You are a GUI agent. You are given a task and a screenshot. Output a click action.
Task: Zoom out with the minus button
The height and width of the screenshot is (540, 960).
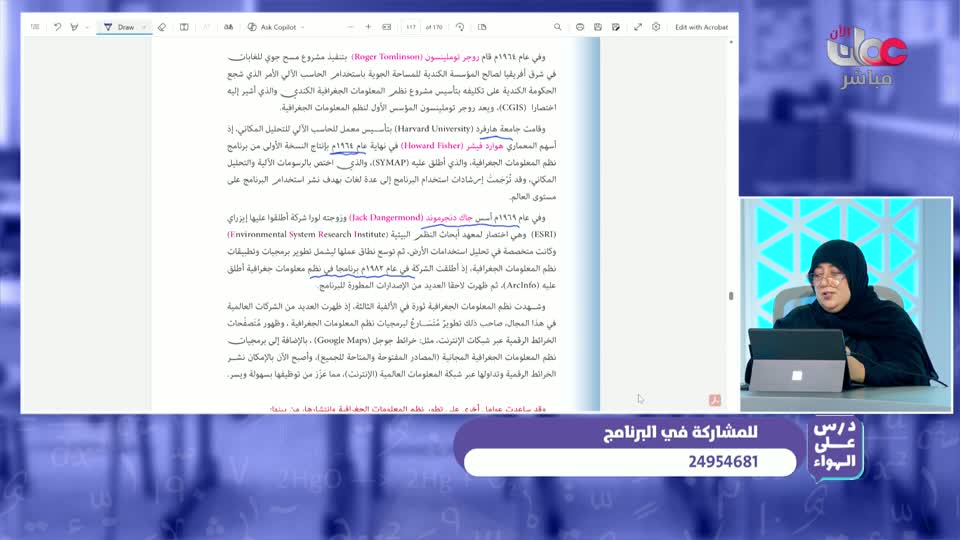click(350, 27)
